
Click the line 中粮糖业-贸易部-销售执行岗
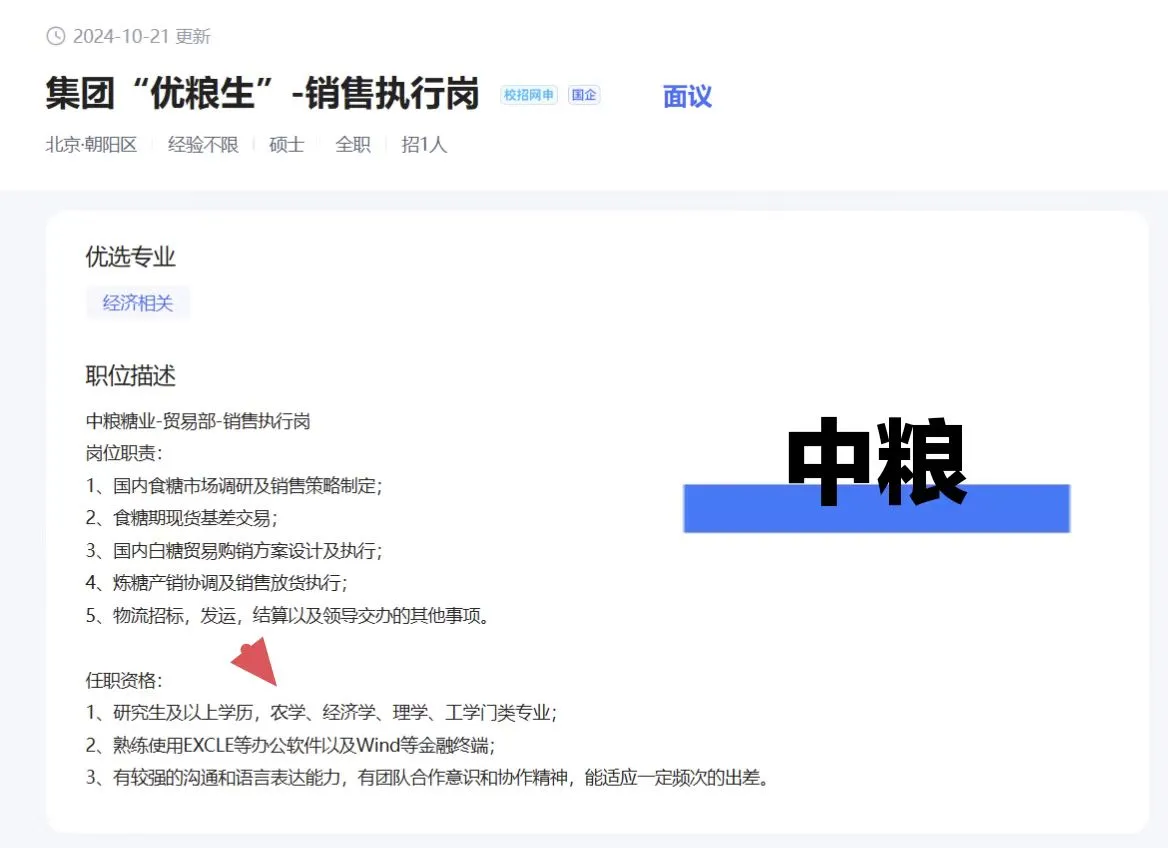[198, 421]
